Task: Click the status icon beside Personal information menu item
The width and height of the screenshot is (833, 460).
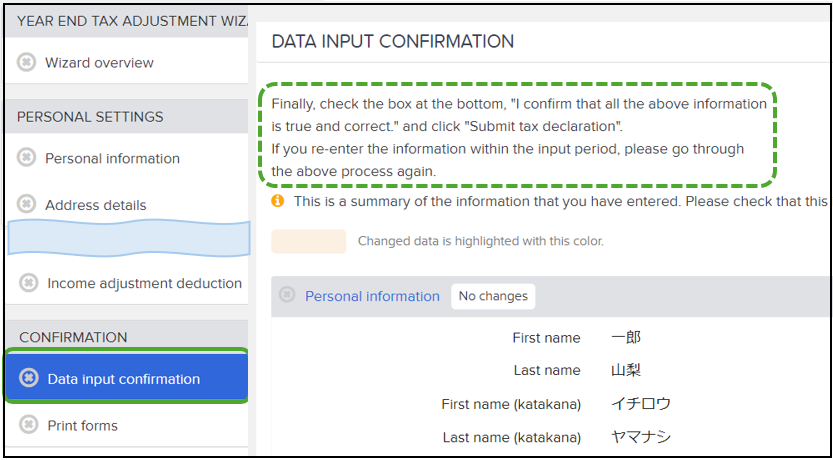Action: coord(26,158)
